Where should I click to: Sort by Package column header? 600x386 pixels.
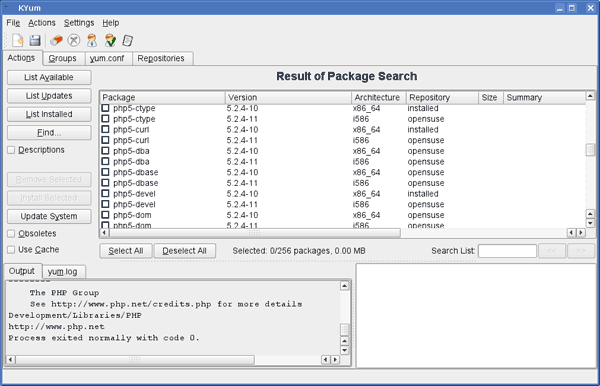(x=163, y=98)
